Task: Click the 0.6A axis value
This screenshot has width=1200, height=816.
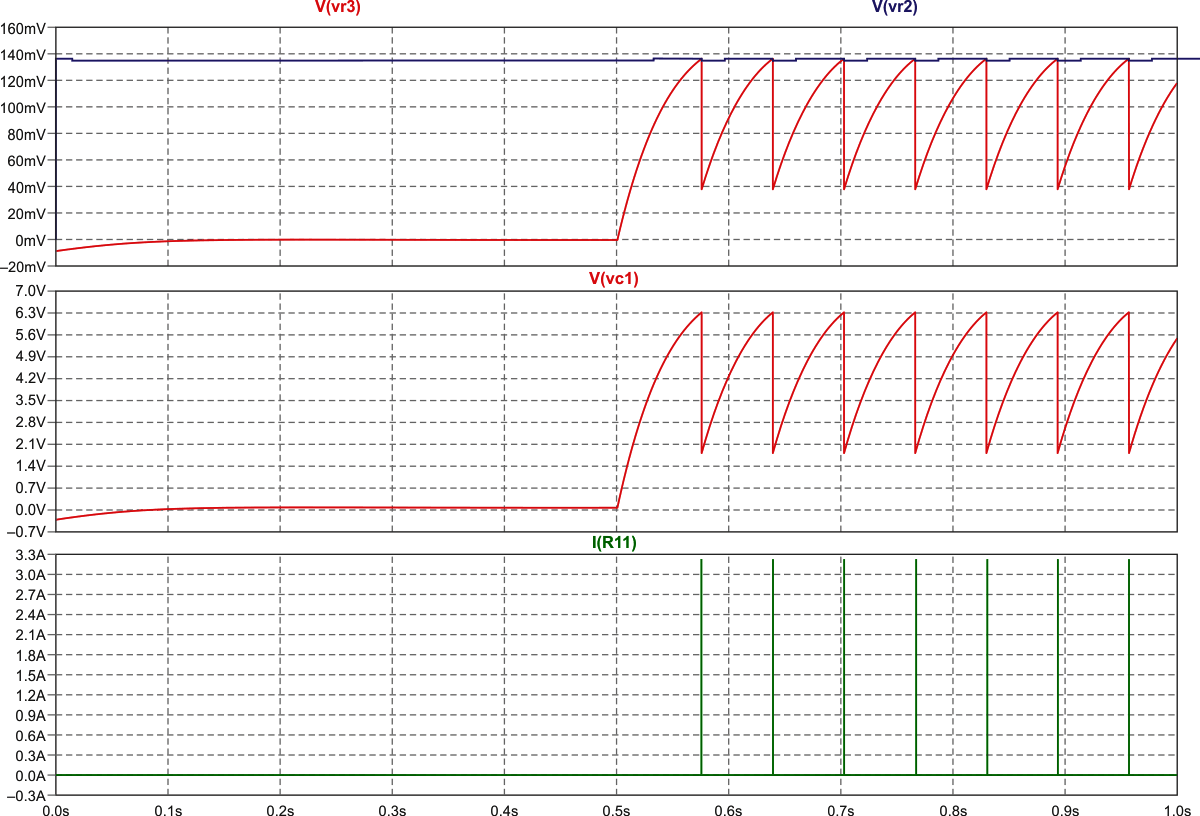Action: [x=33, y=735]
